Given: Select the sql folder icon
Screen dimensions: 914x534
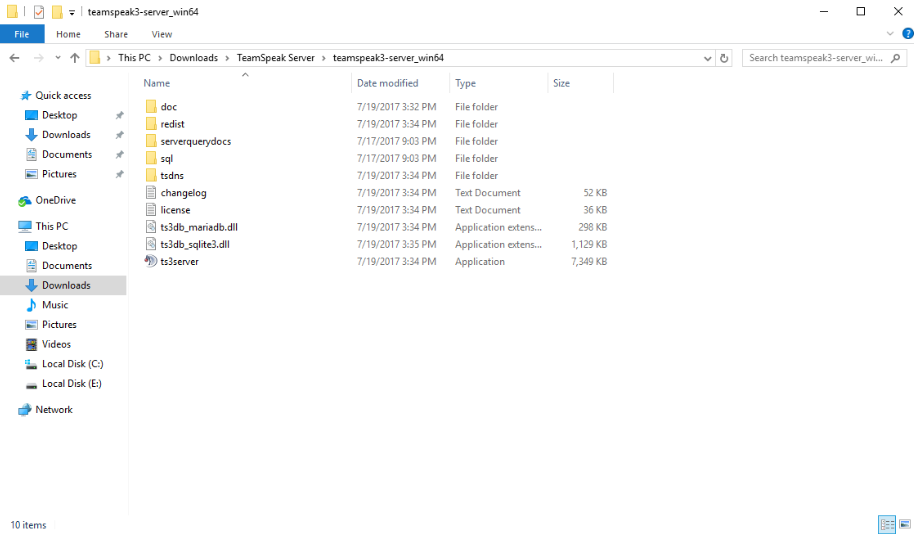Looking at the screenshot, I should [x=151, y=158].
